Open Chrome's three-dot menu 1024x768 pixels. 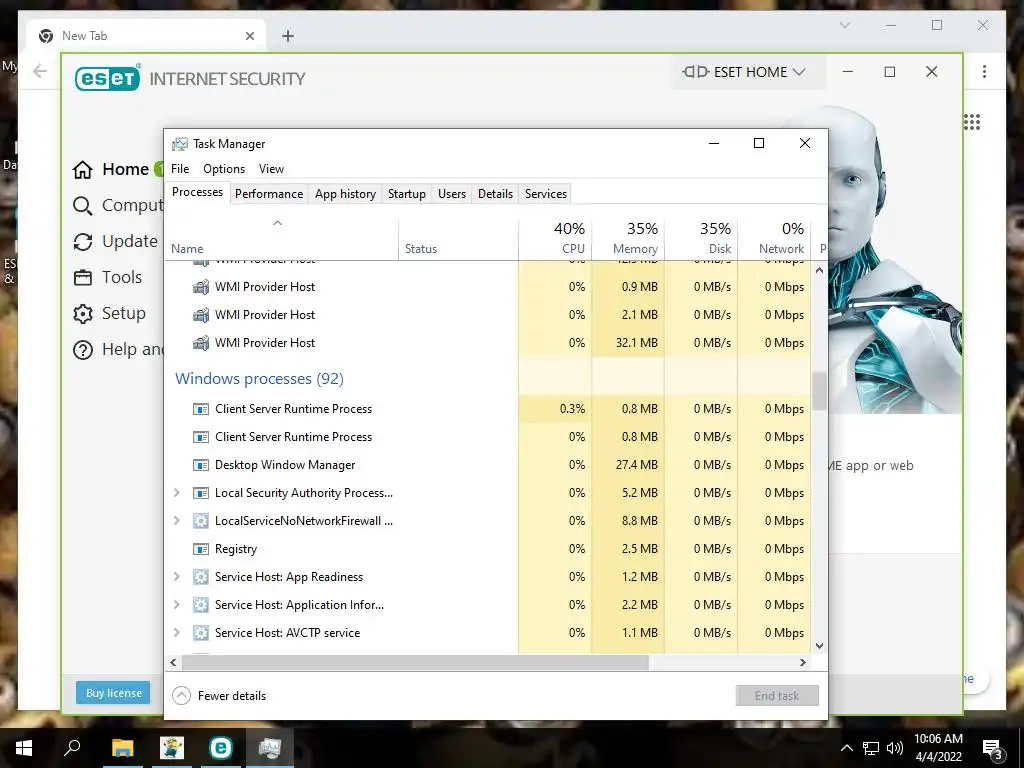pyautogui.click(x=984, y=72)
